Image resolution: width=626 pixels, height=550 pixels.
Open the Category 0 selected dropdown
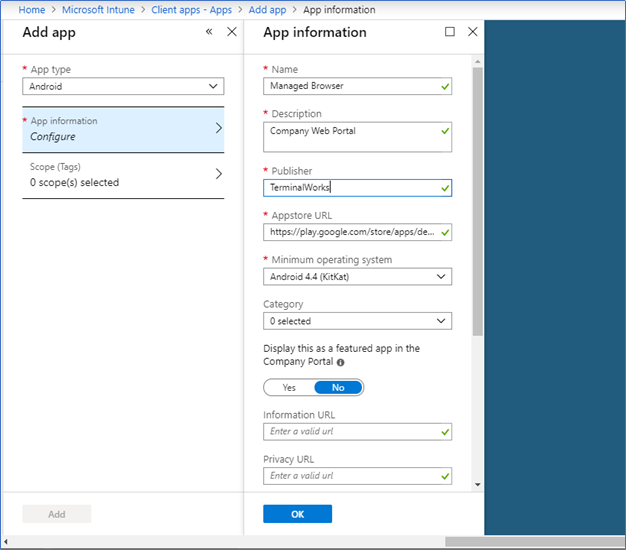357,321
